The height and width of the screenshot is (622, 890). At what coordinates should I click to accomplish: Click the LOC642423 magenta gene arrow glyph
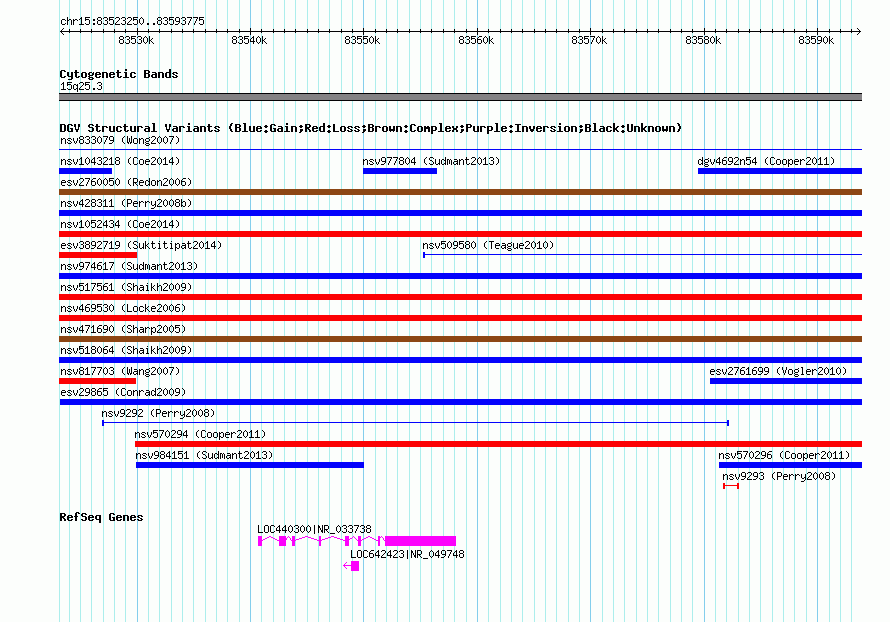coord(351,566)
